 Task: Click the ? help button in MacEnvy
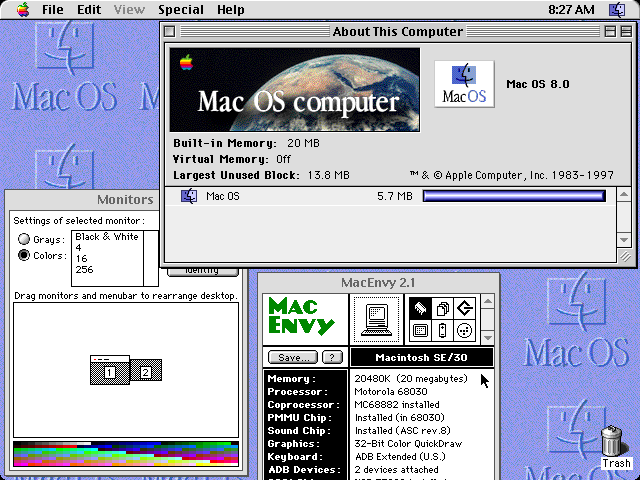[332, 358]
